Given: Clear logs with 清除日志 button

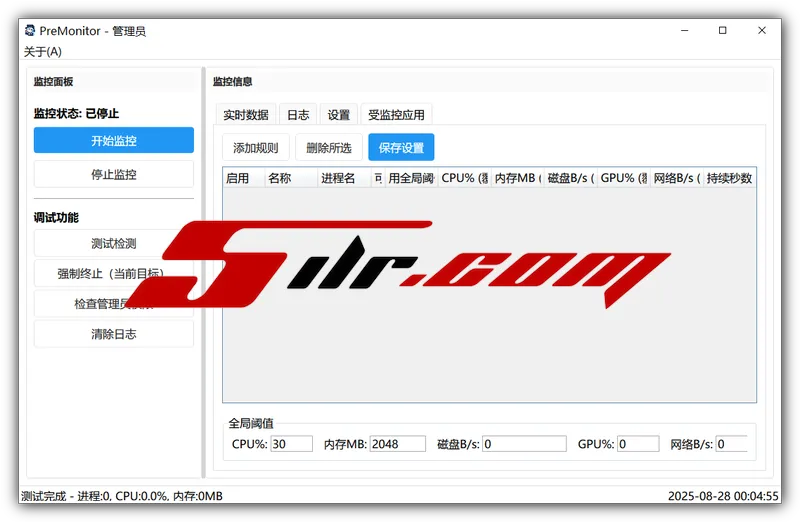Looking at the screenshot, I should pos(114,334).
